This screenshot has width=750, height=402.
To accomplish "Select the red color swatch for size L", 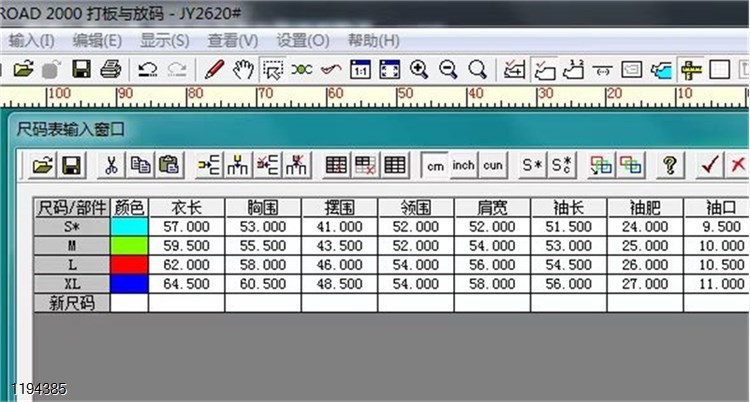I will (129, 265).
